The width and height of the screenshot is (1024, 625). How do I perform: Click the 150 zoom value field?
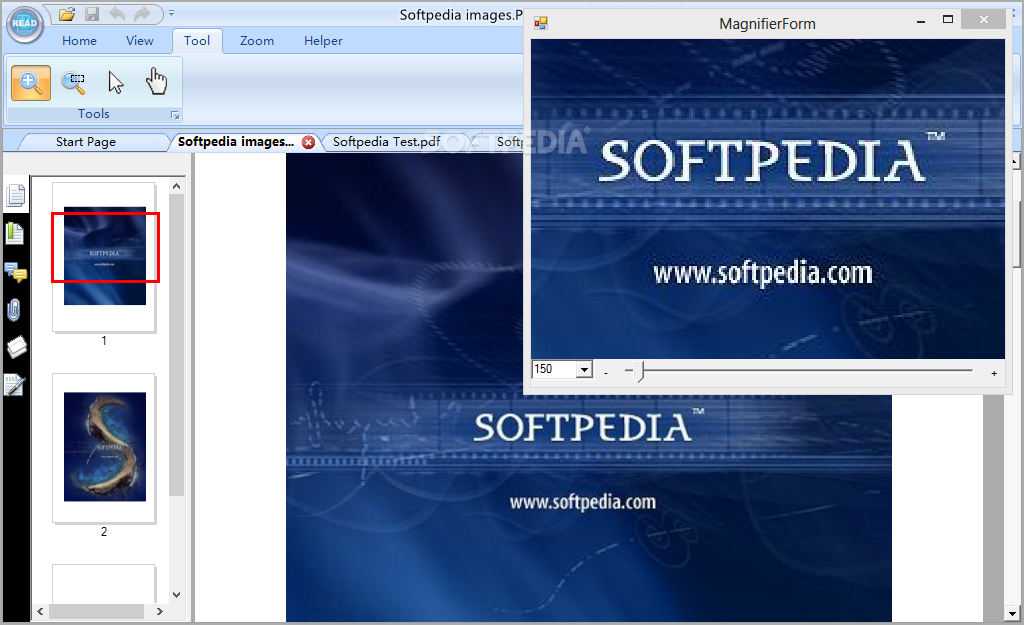pyautogui.click(x=554, y=370)
